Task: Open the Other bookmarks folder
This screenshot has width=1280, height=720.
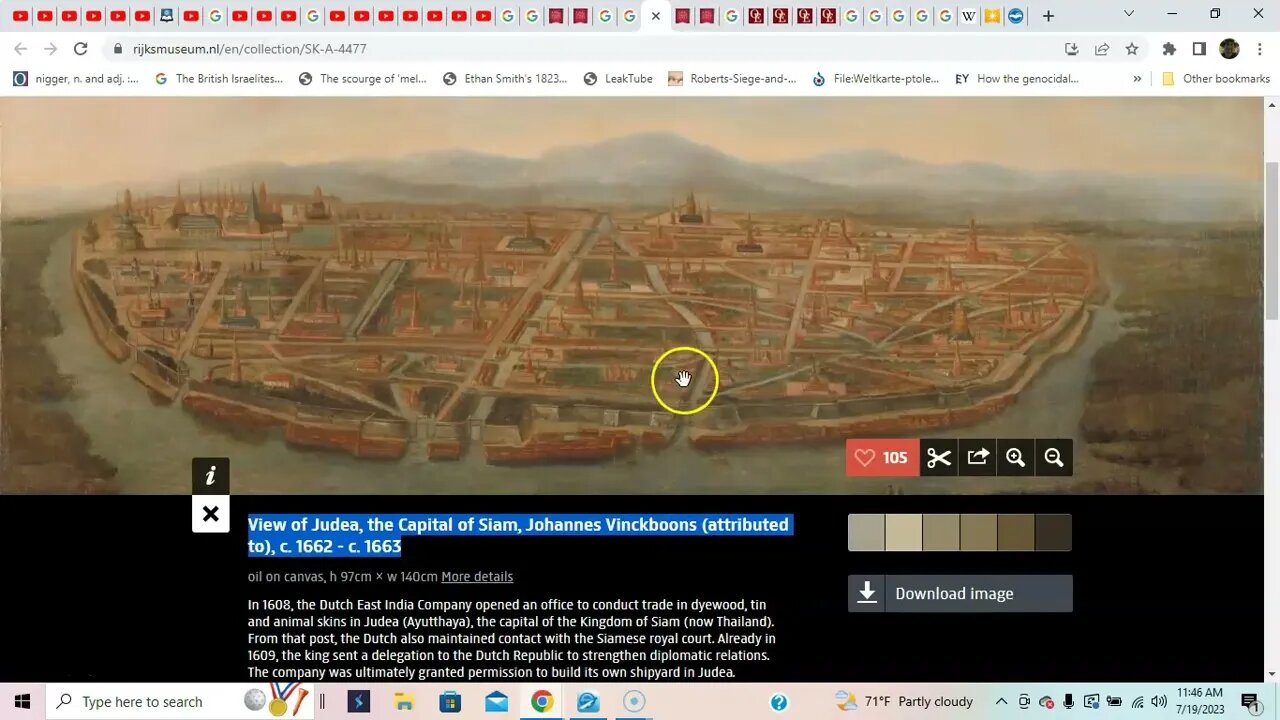Action: click(x=1215, y=79)
